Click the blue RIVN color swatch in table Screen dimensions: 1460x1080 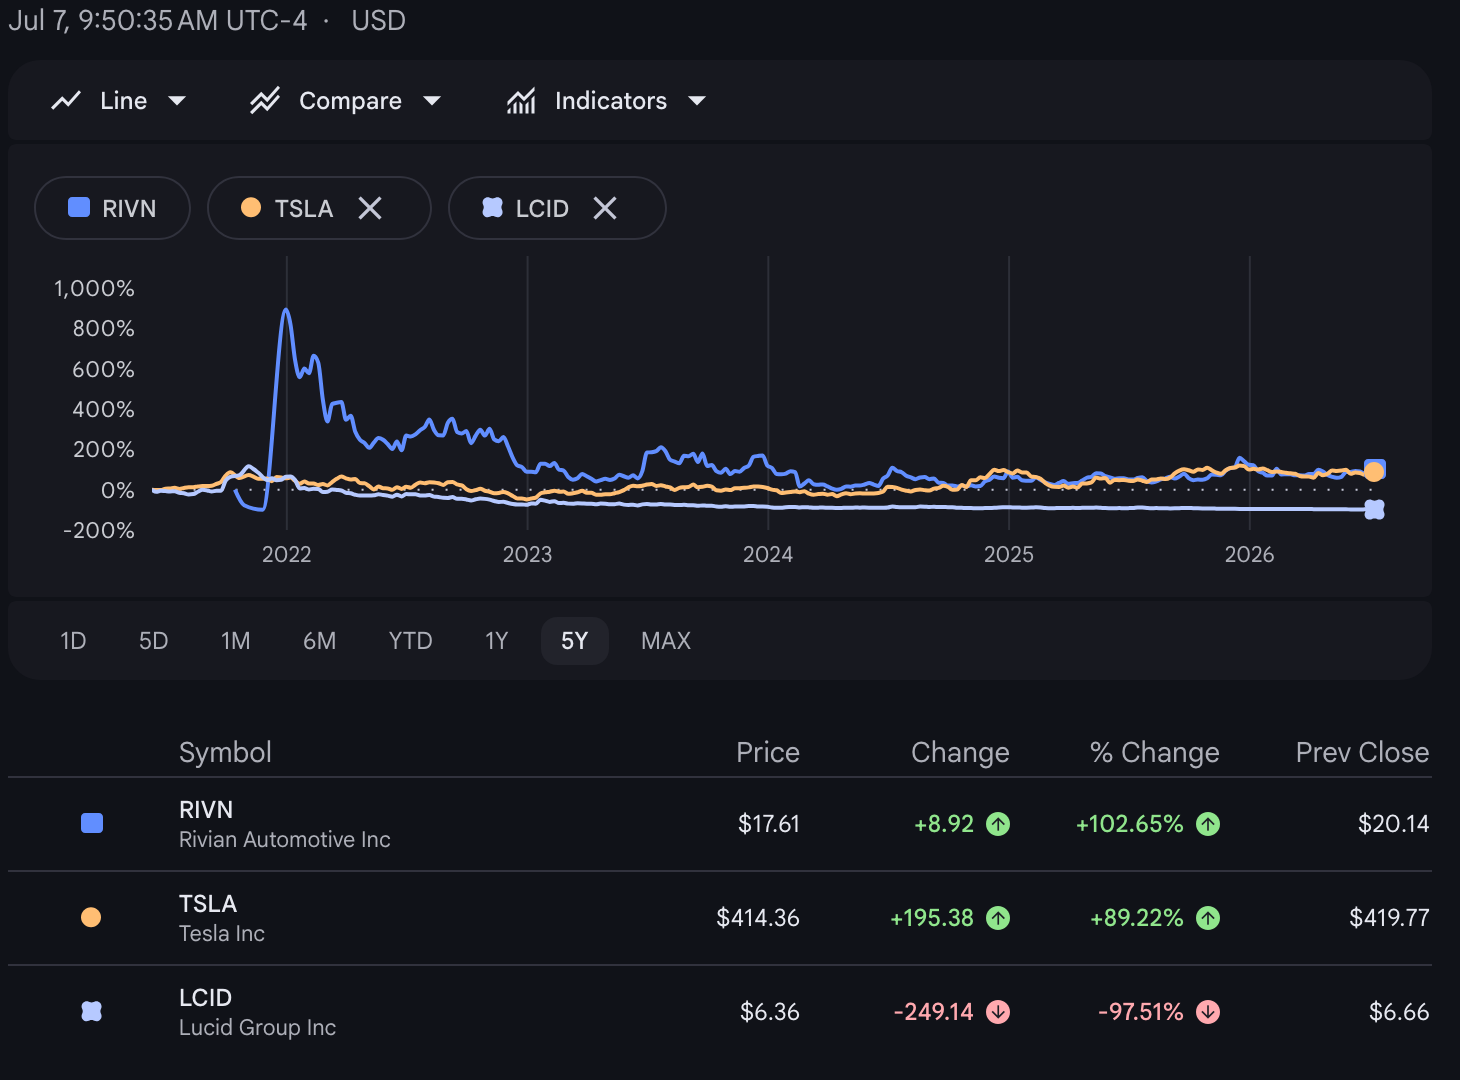point(92,823)
